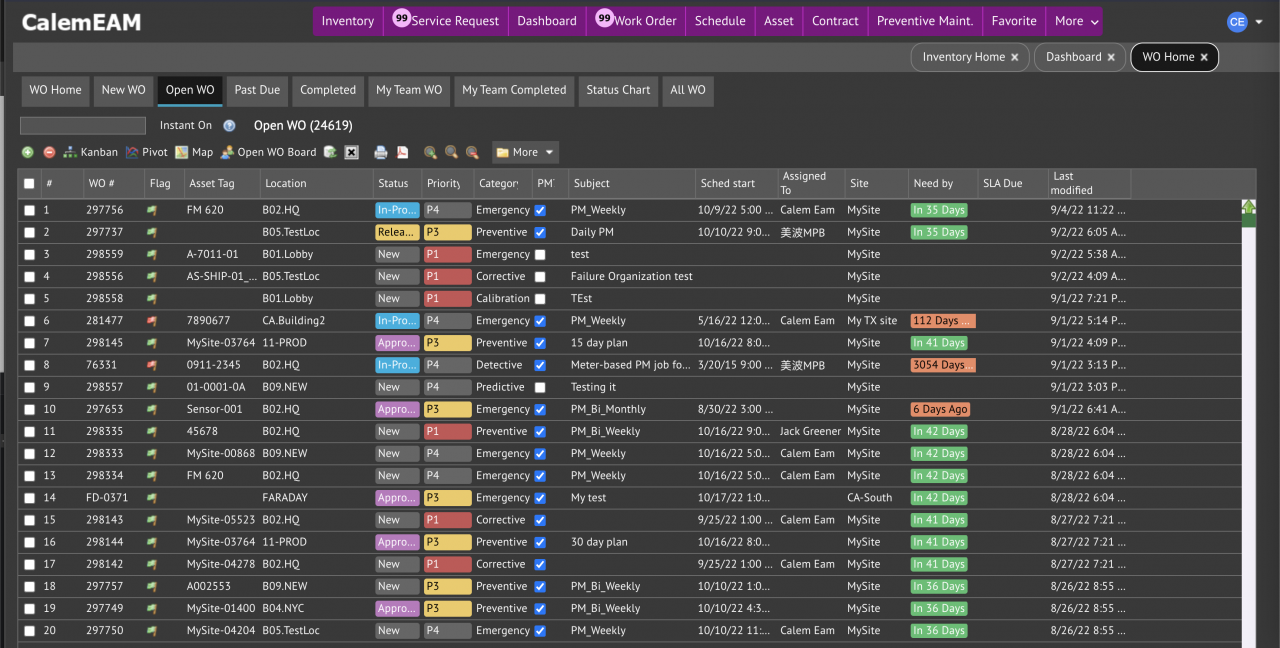Viewport: 1280px width, 648px height.
Task: Click the flag icon for WO 297756
Action: click(x=153, y=210)
